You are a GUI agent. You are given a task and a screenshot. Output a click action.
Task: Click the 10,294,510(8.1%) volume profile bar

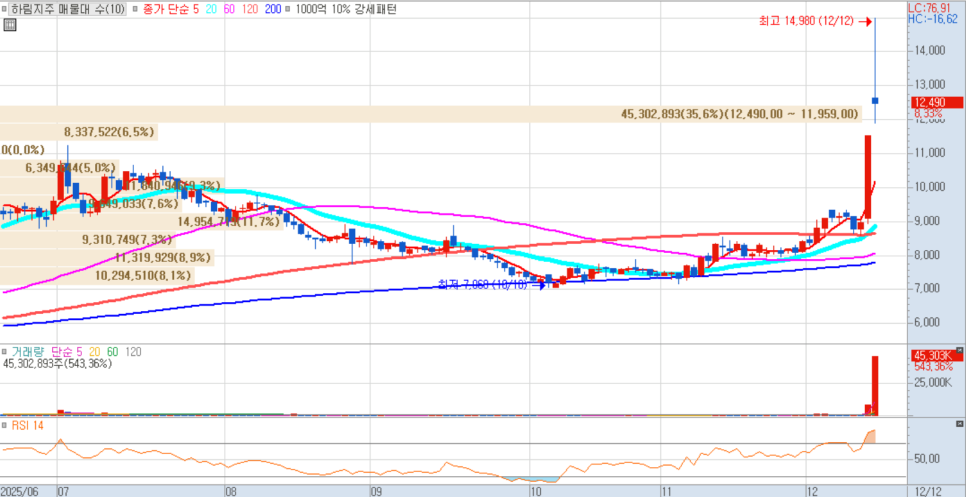[x=97, y=275]
